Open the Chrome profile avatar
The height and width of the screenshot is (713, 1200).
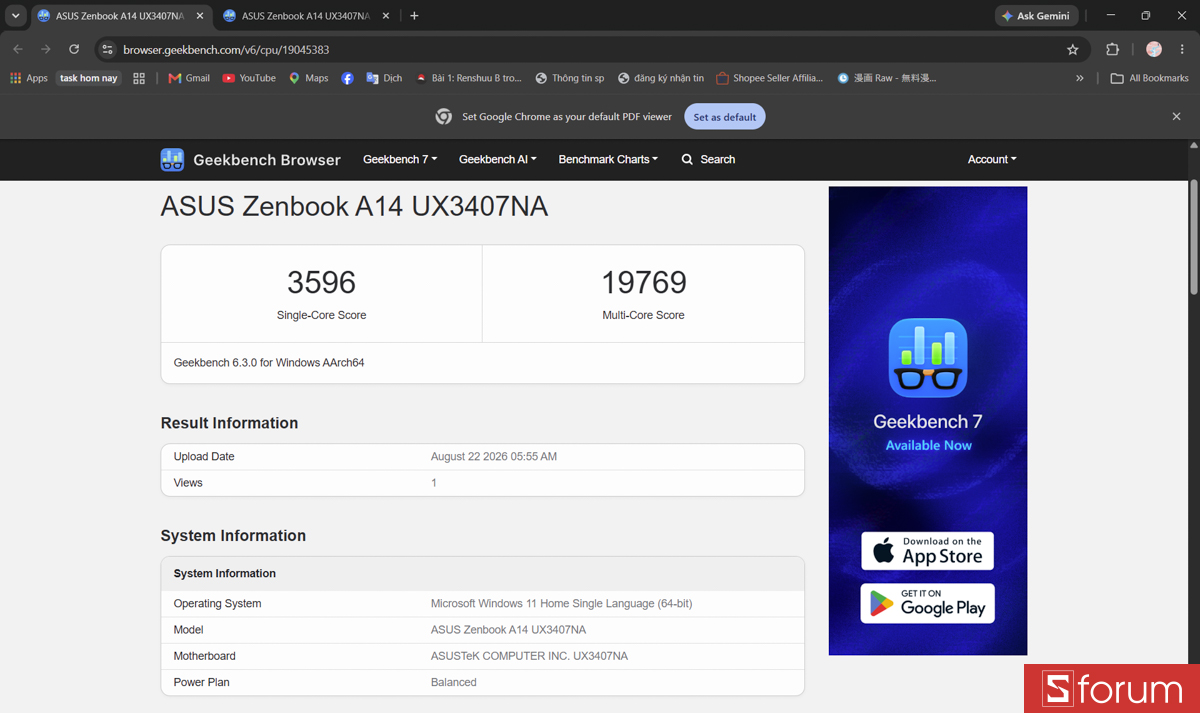pos(1154,49)
